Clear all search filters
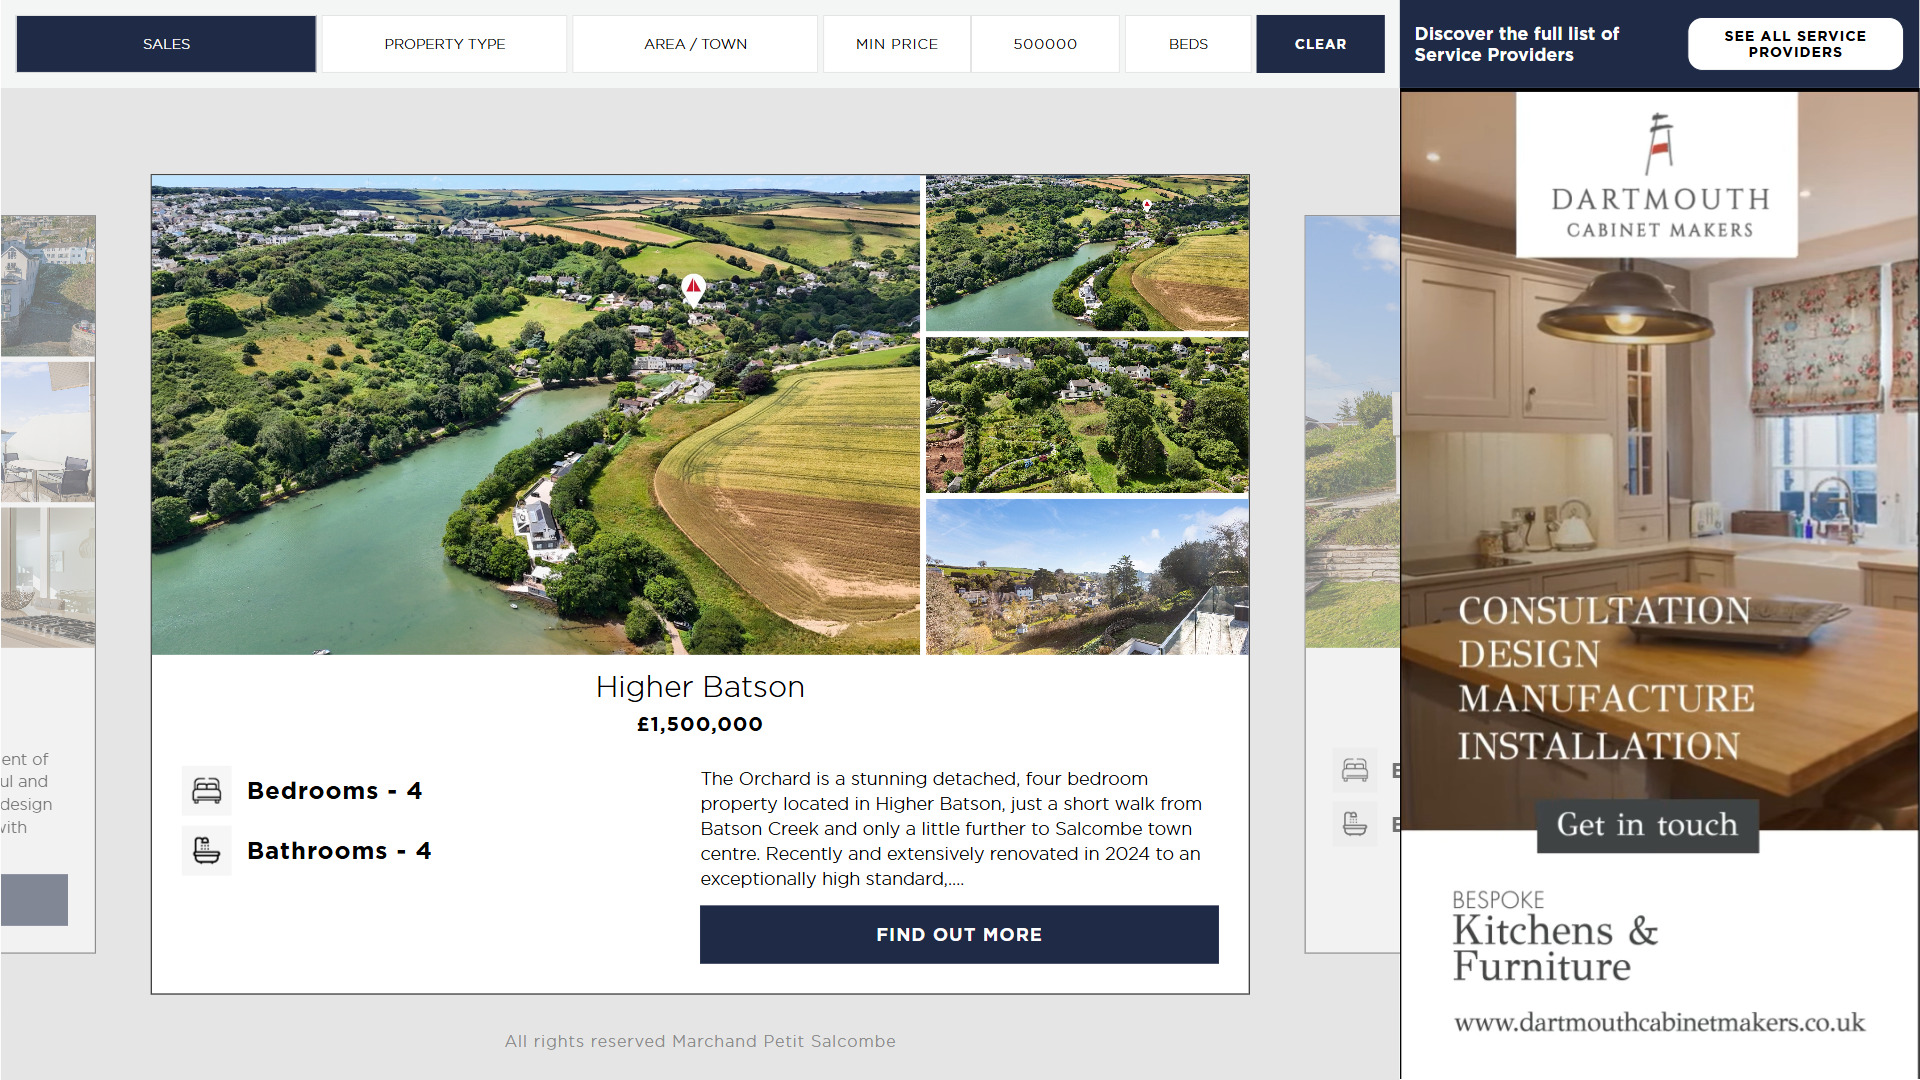Screen dimensions: 1920x1080 pos(1320,44)
